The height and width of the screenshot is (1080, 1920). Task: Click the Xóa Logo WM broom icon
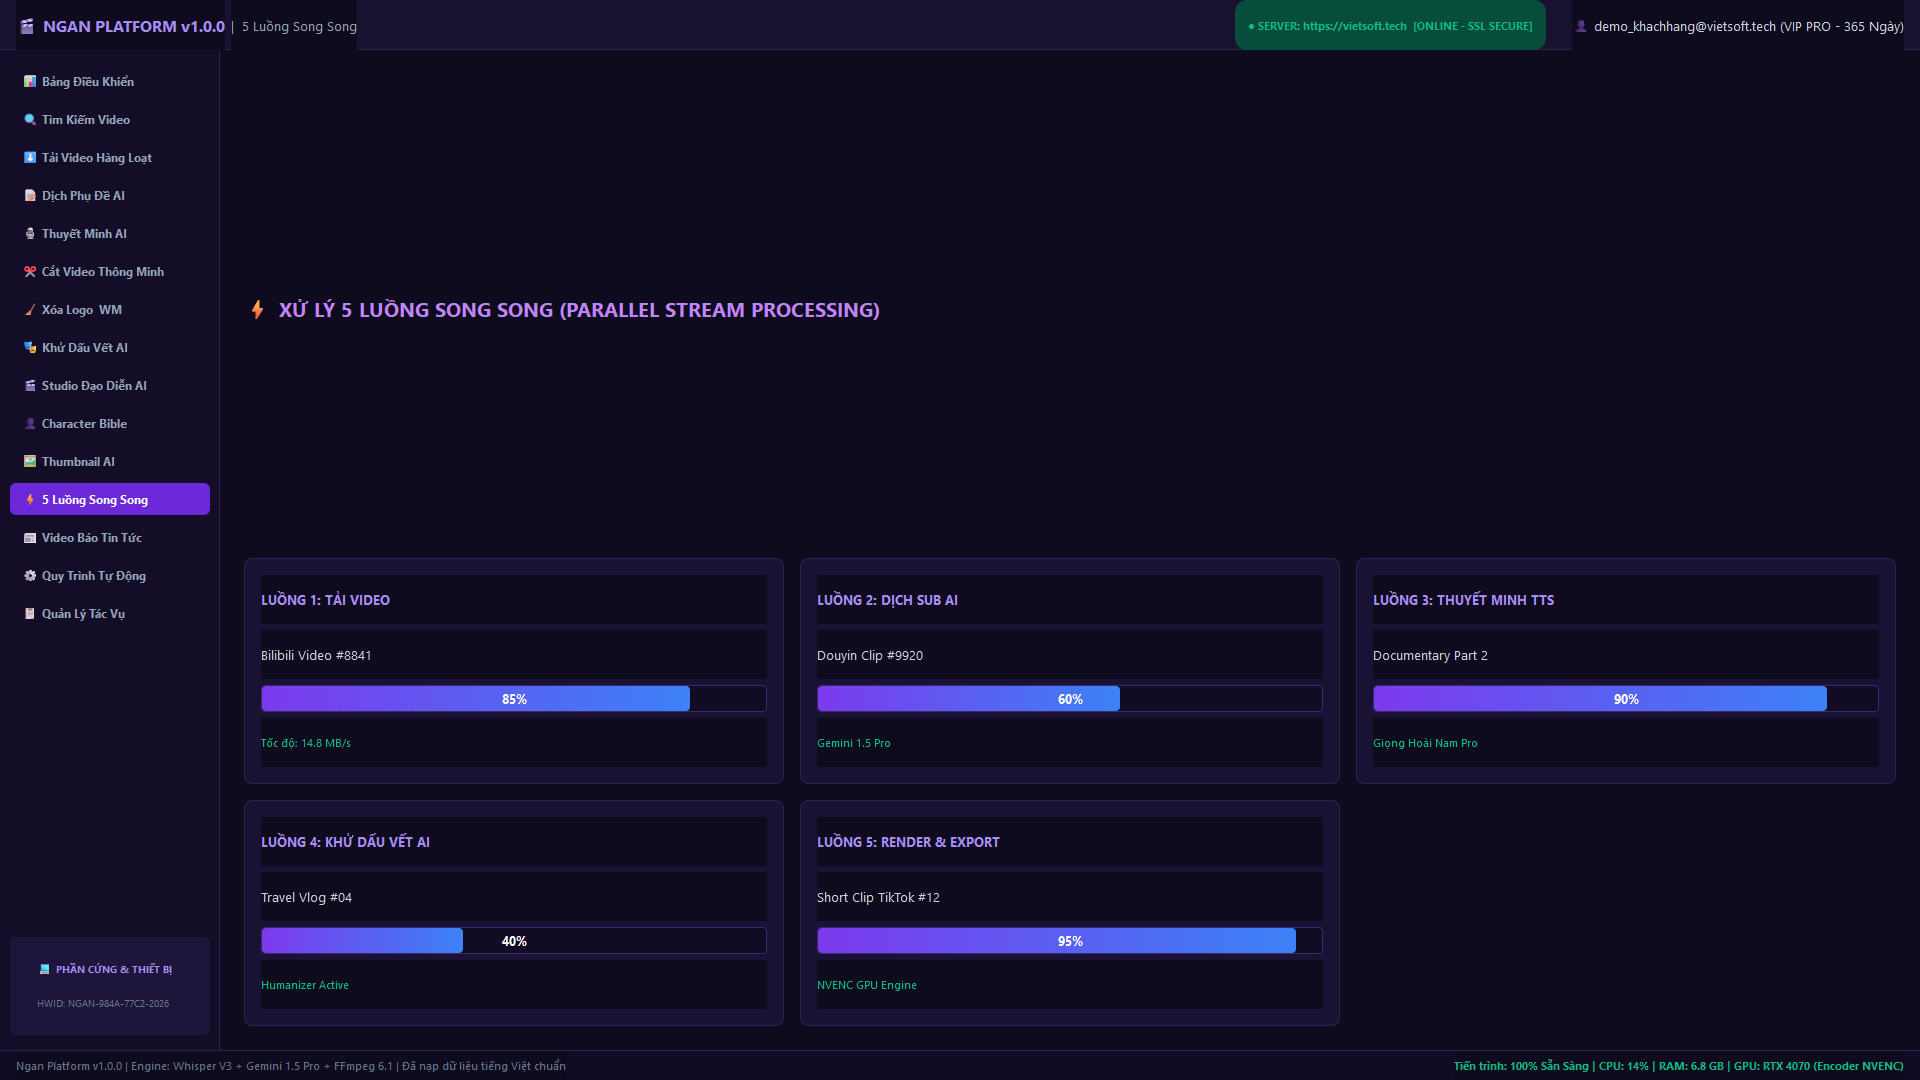pos(30,310)
